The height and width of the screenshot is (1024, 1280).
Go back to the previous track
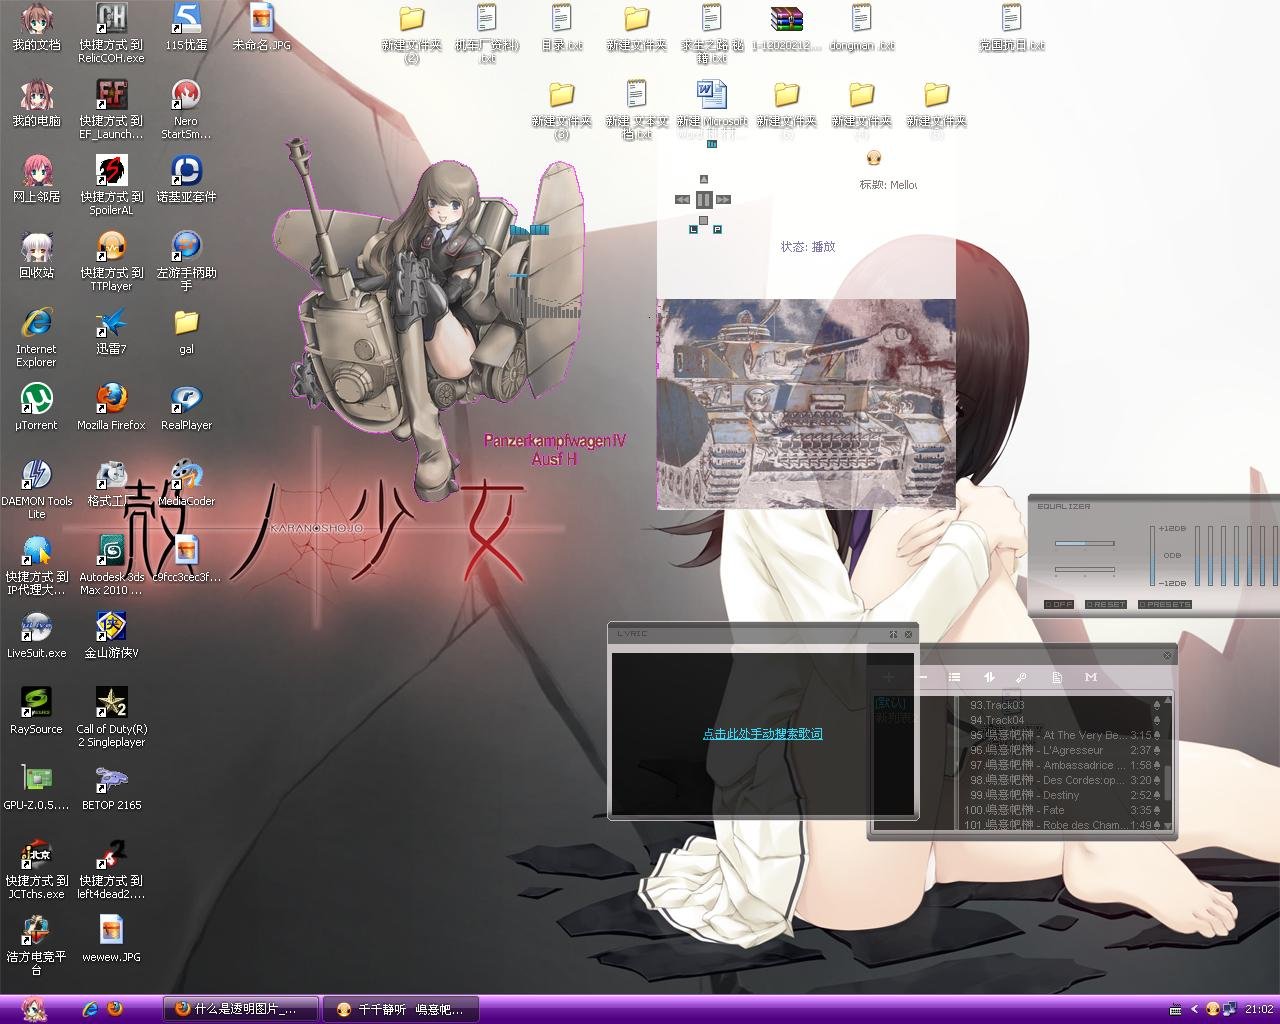click(683, 200)
